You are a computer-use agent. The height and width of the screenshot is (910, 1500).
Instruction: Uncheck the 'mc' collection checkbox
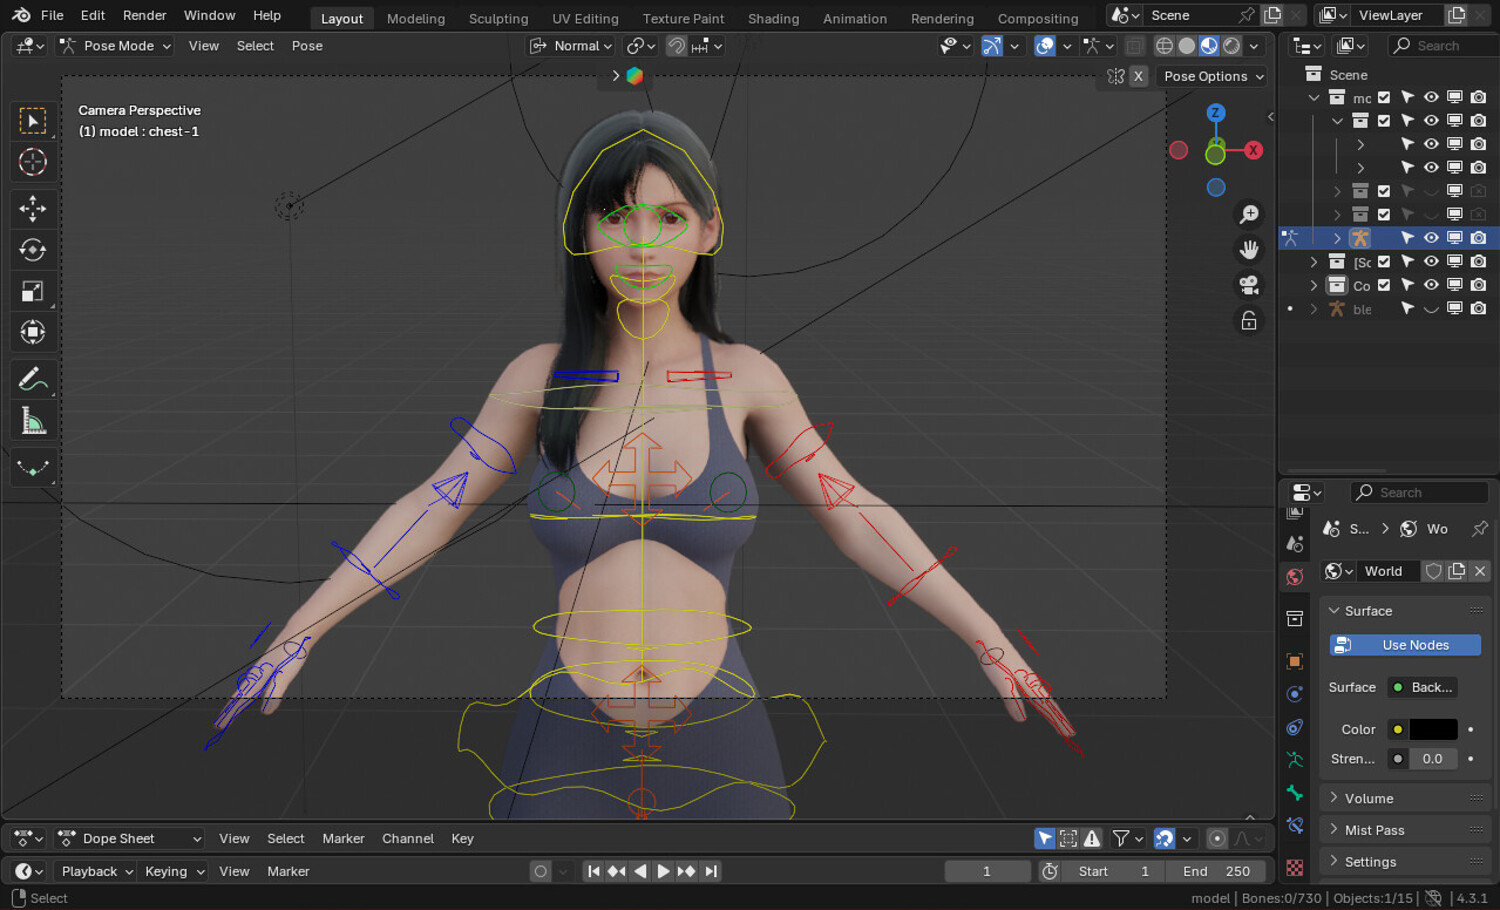pyautogui.click(x=1384, y=97)
